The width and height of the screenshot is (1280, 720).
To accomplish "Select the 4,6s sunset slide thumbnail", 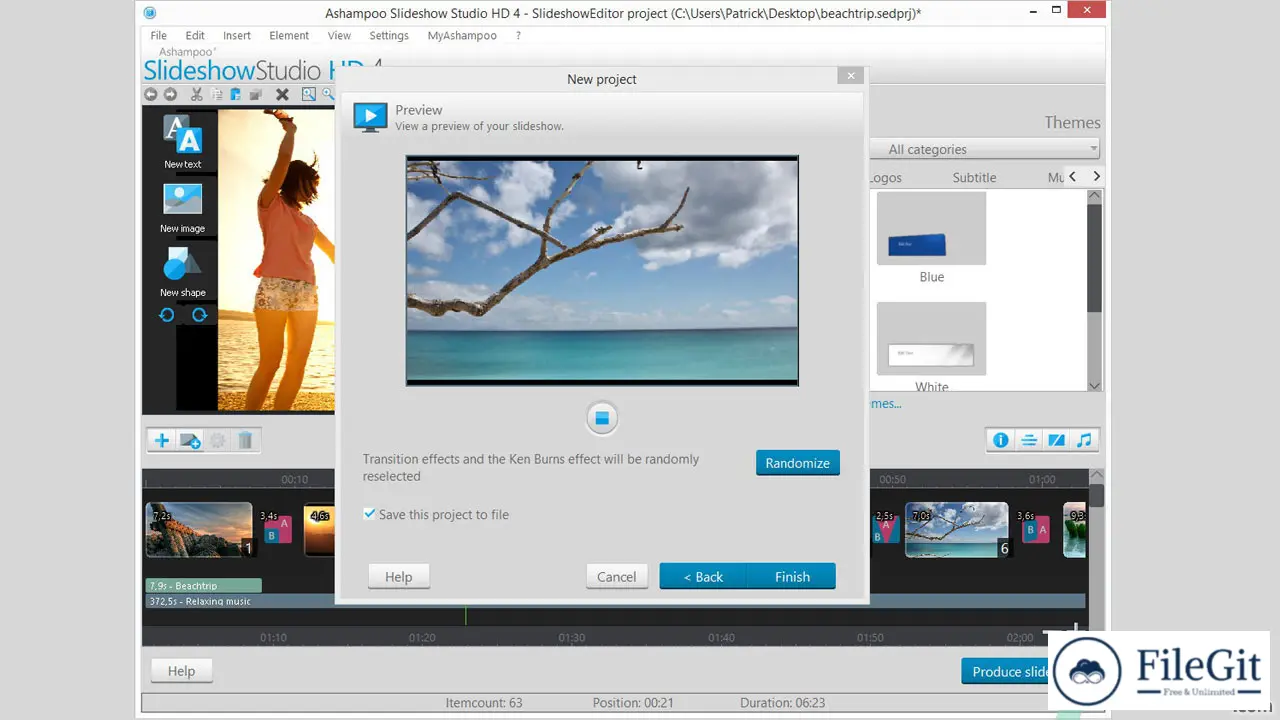I will pyautogui.click(x=319, y=529).
